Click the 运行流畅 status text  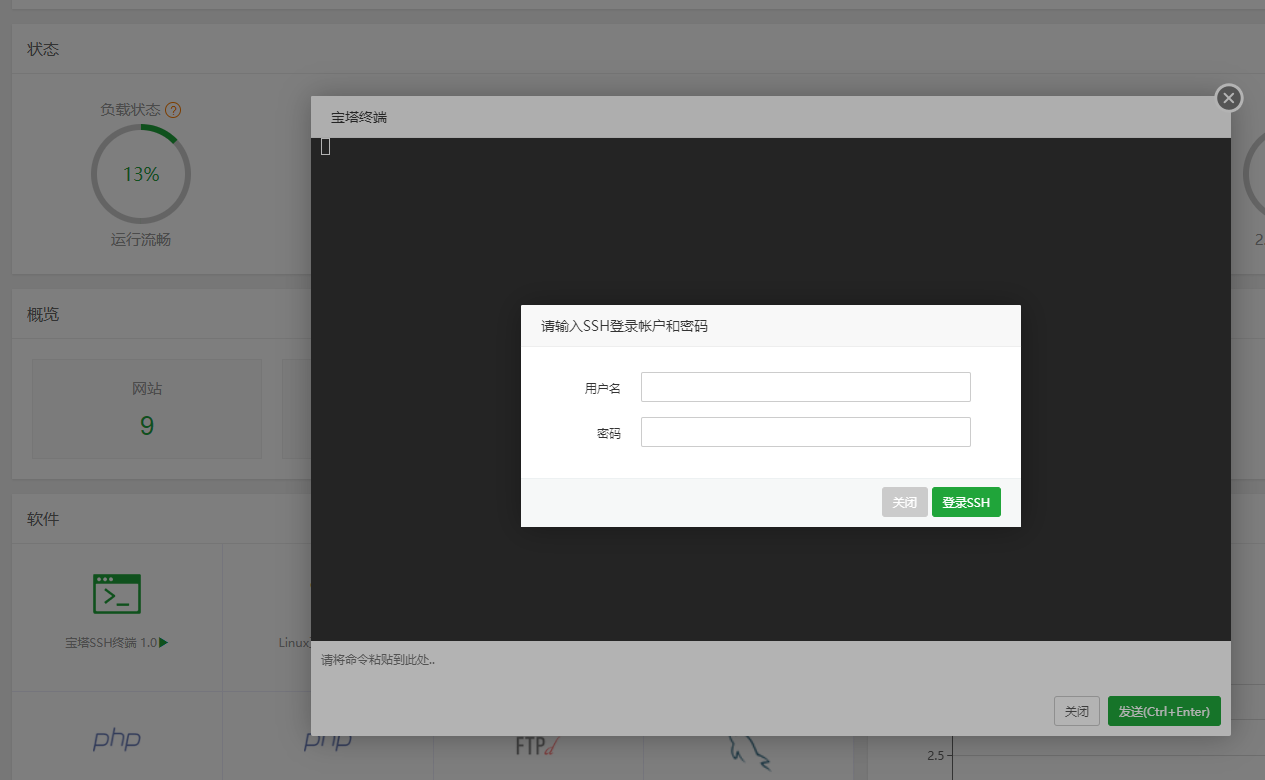click(x=141, y=240)
